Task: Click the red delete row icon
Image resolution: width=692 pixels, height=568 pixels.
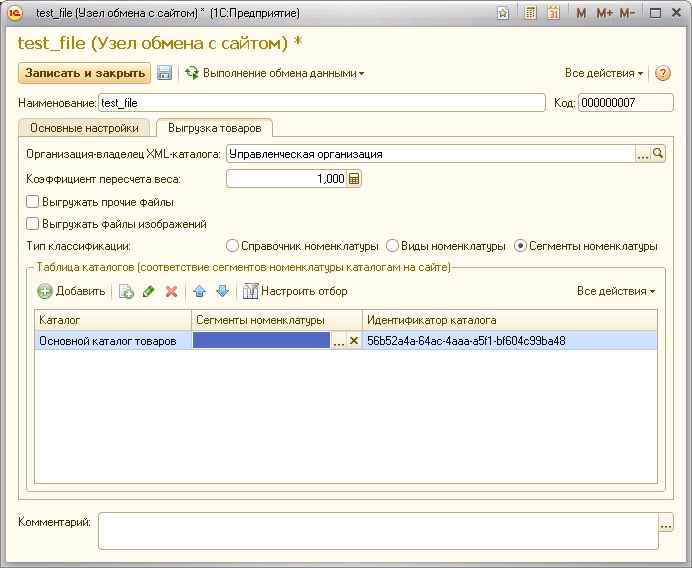Action: click(171, 291)
